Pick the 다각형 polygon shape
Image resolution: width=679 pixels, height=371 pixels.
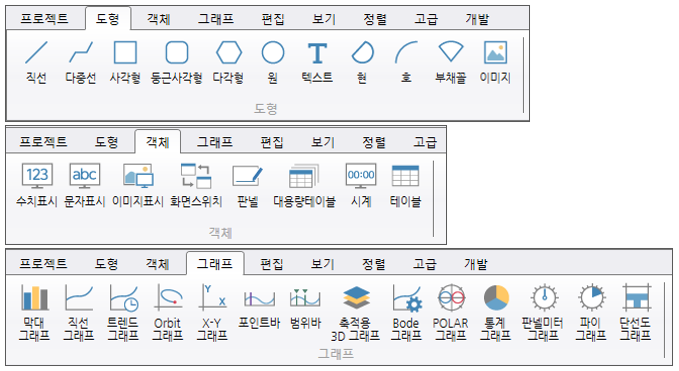coord(229,62)
